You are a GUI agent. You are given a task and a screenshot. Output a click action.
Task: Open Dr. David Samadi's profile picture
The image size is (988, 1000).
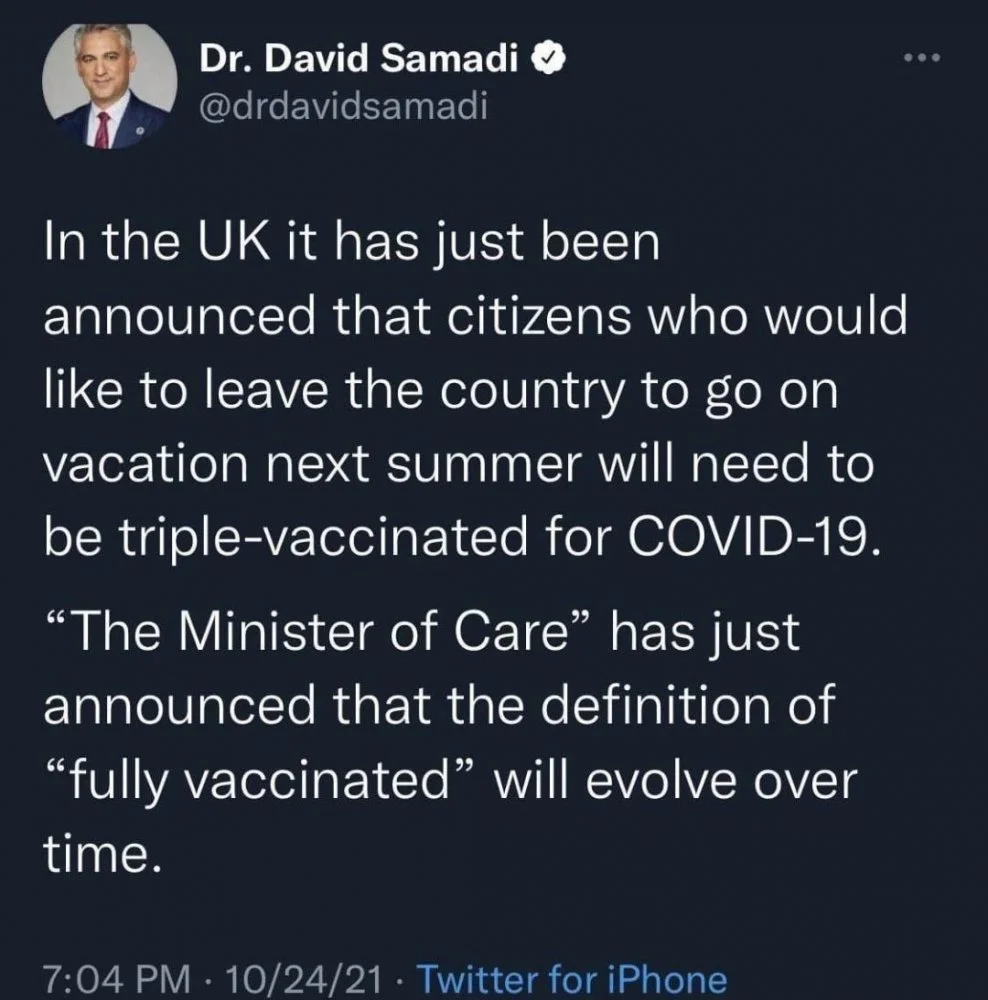point(111,87)
